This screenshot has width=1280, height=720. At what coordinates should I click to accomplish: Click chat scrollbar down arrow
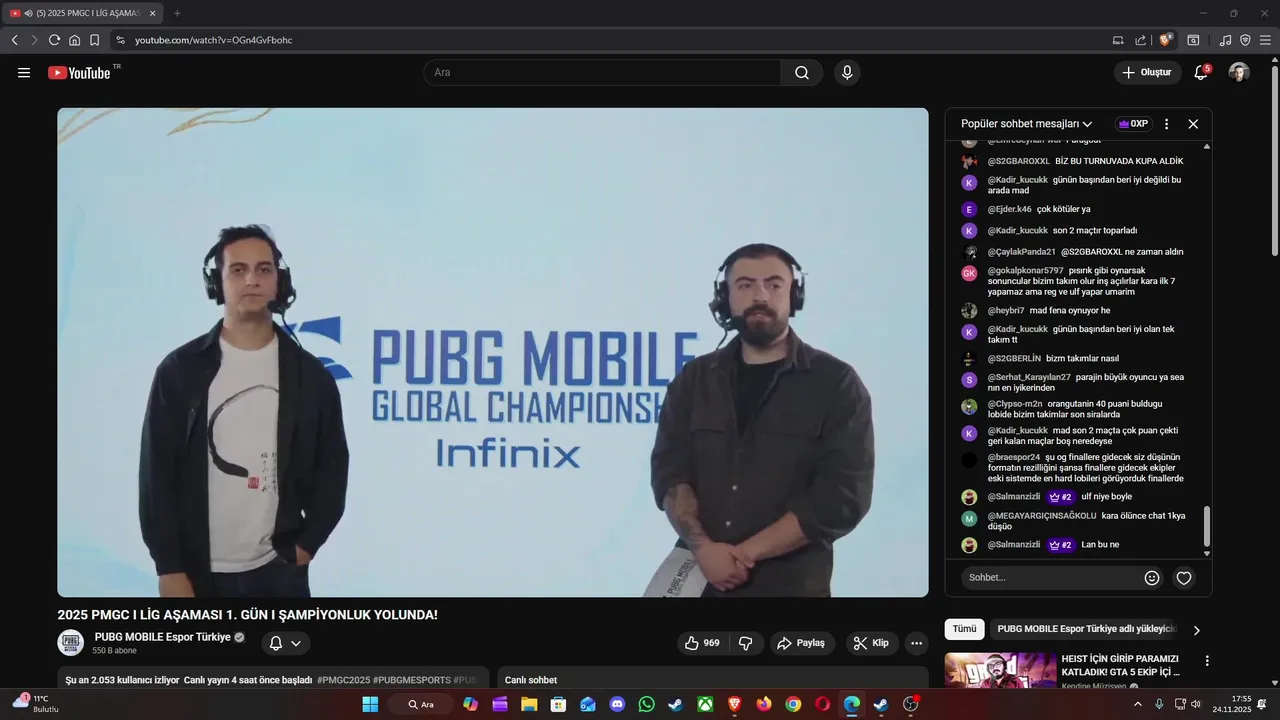pyautogui.click(x=1207, y=553)
